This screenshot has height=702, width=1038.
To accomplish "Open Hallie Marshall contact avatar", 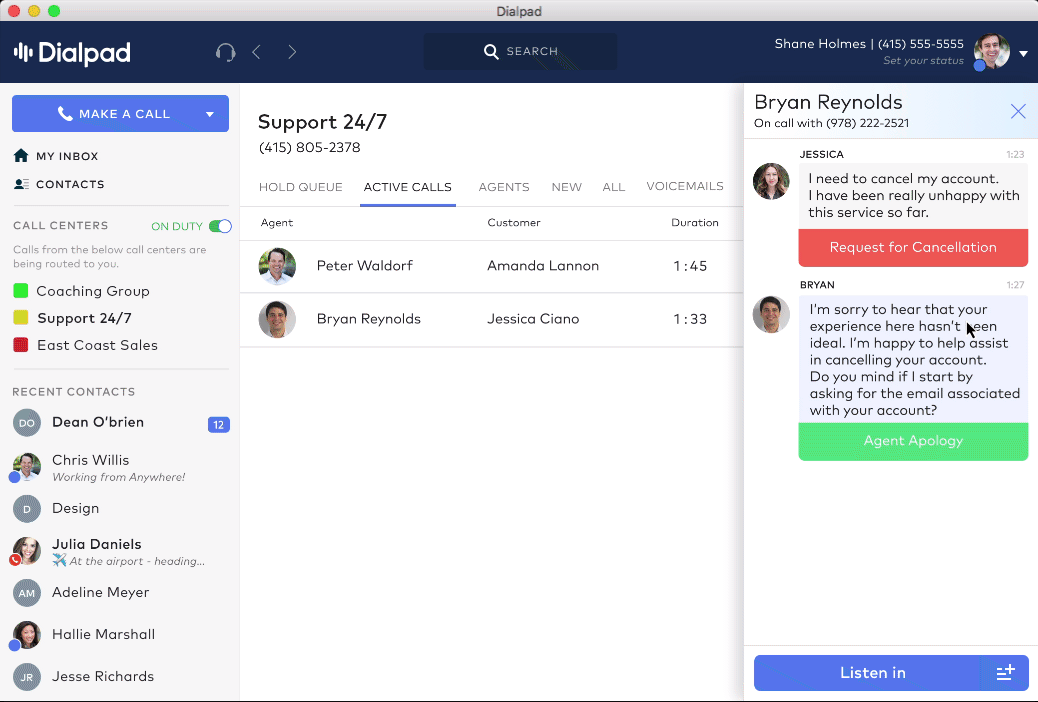I will point(26,635).
